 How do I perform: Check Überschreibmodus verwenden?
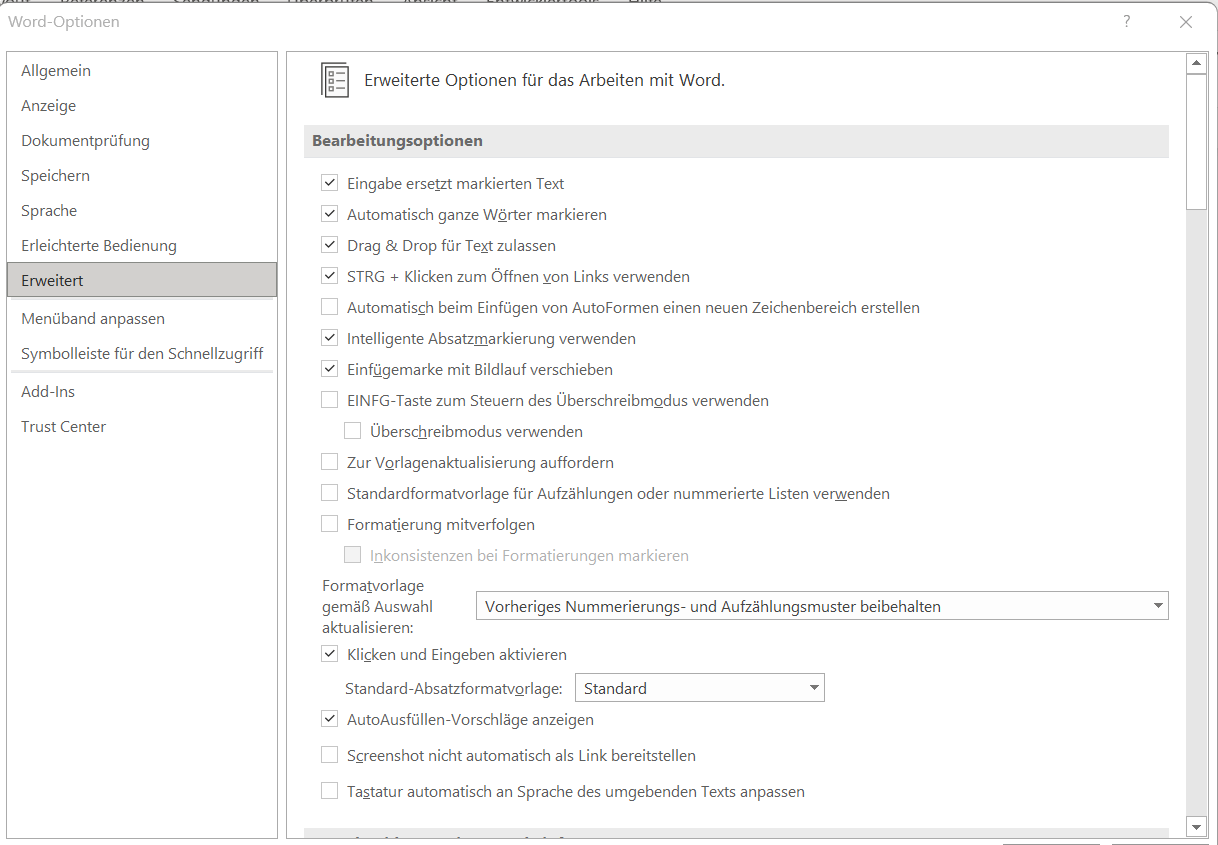[352, 431]
